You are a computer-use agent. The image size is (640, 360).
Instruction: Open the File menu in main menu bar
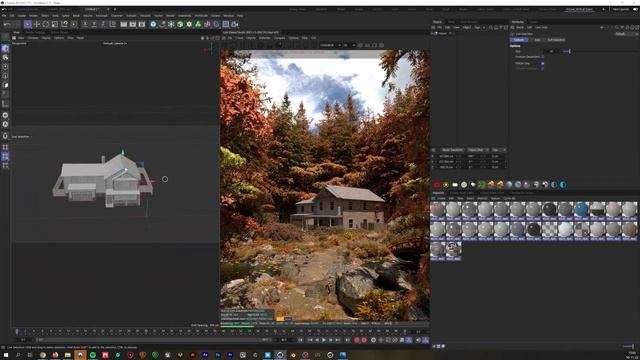click(4, 16)
